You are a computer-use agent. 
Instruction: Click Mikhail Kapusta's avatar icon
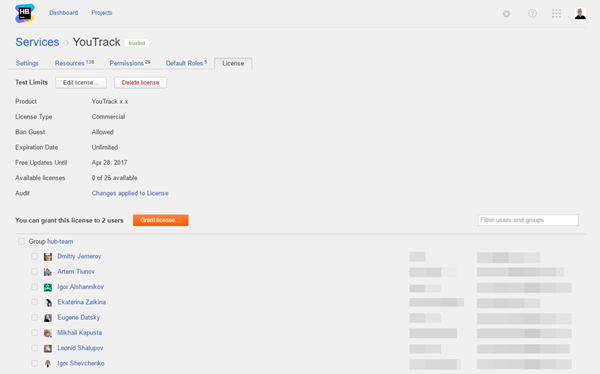(x=48, y=333)
